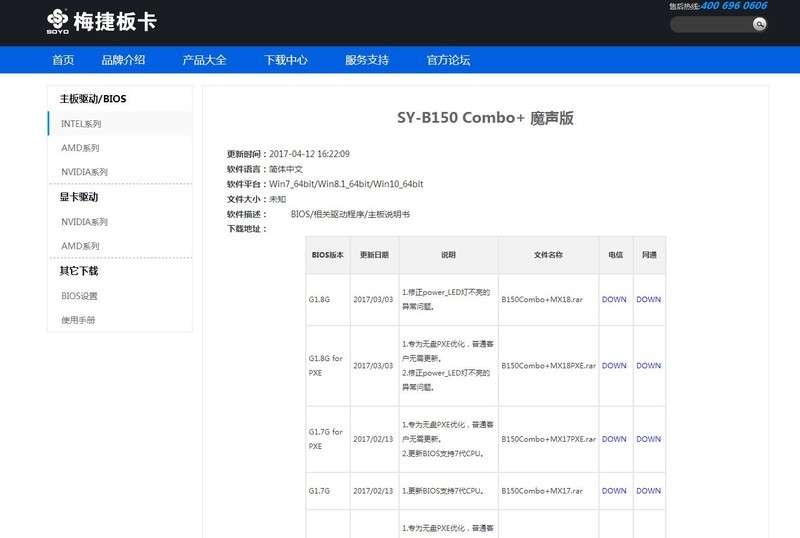The width and height of the screenshot is (800, 538).
Task: Click the language value 简体中文
Action: pyautogui.click(x=286, y=169)
